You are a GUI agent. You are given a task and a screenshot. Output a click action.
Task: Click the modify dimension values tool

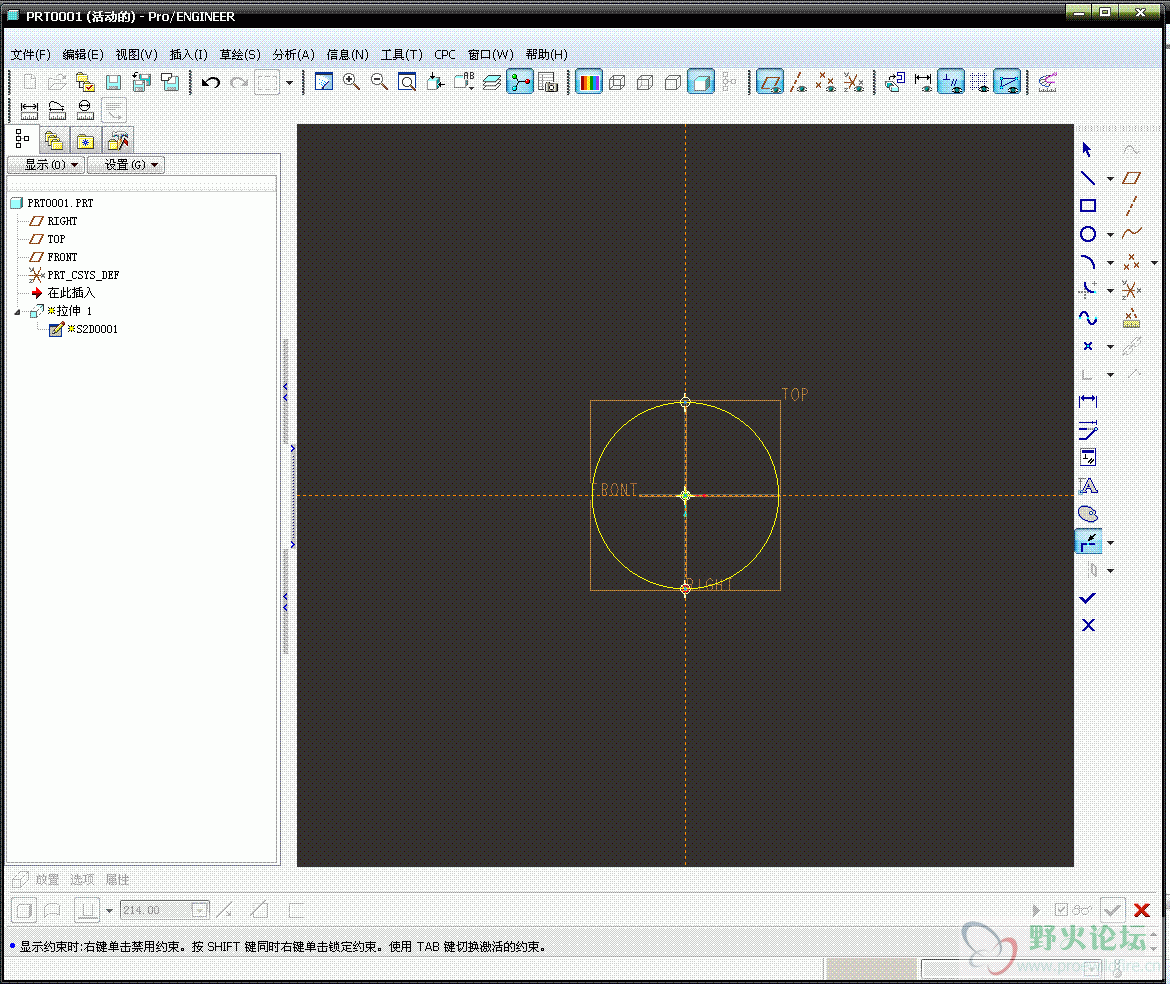(1088, 430)
